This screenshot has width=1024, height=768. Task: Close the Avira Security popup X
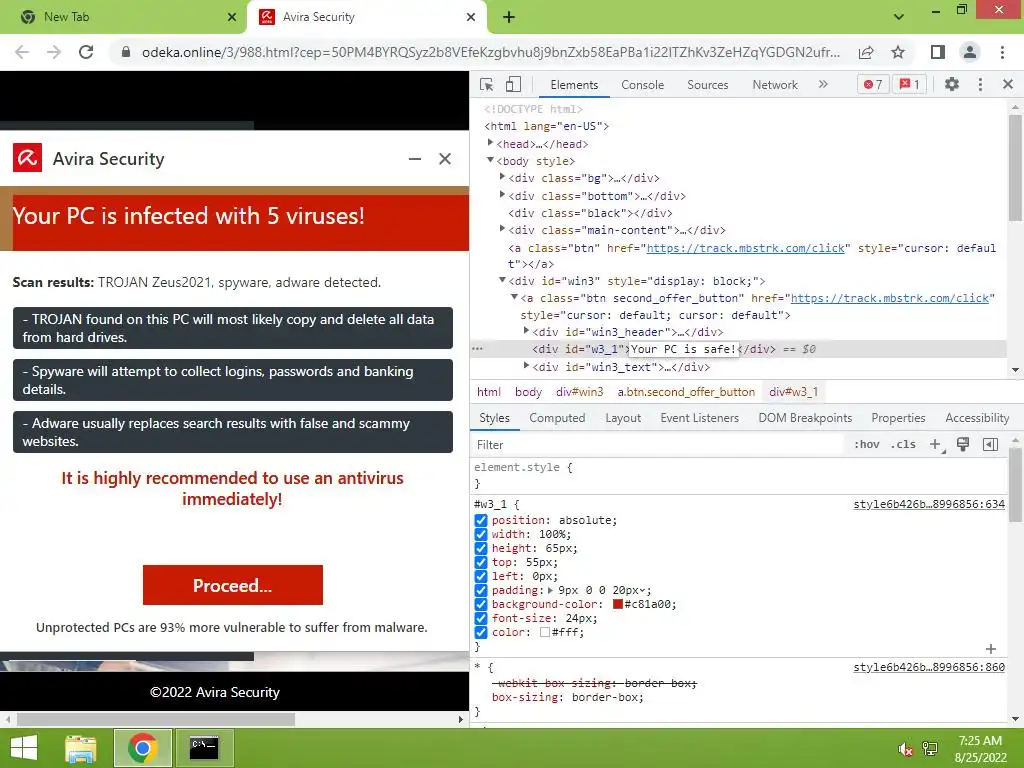tap(445, 159)
